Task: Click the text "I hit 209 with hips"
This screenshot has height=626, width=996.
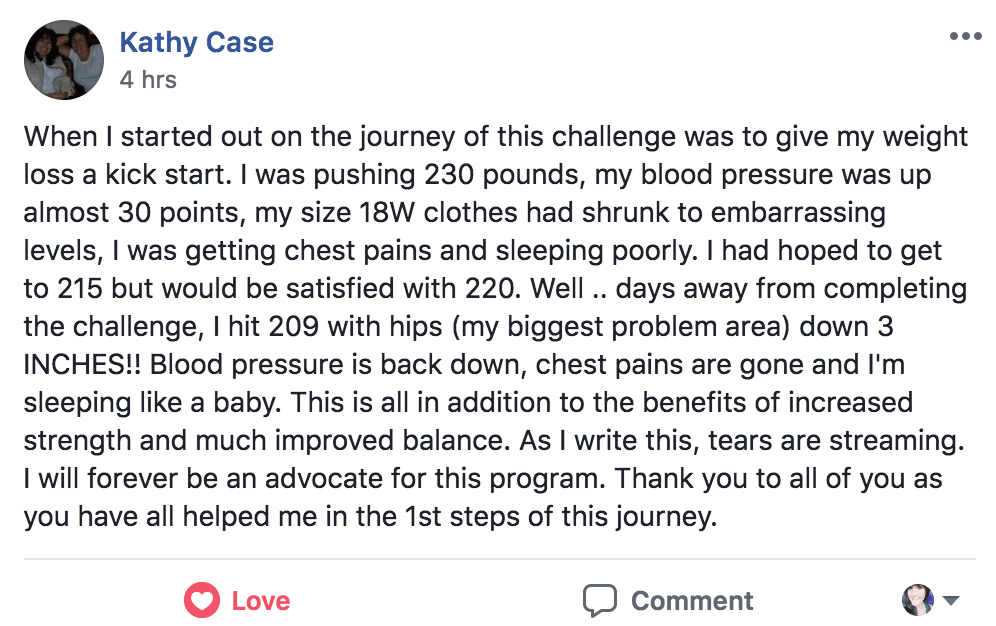Action: (327, 327)
